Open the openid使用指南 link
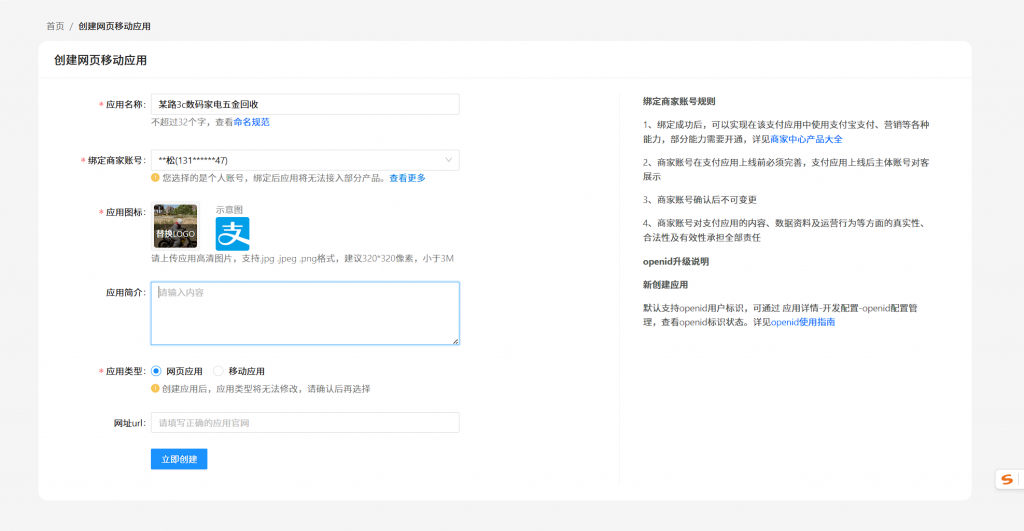The image size is (1024, 531). 802,322
